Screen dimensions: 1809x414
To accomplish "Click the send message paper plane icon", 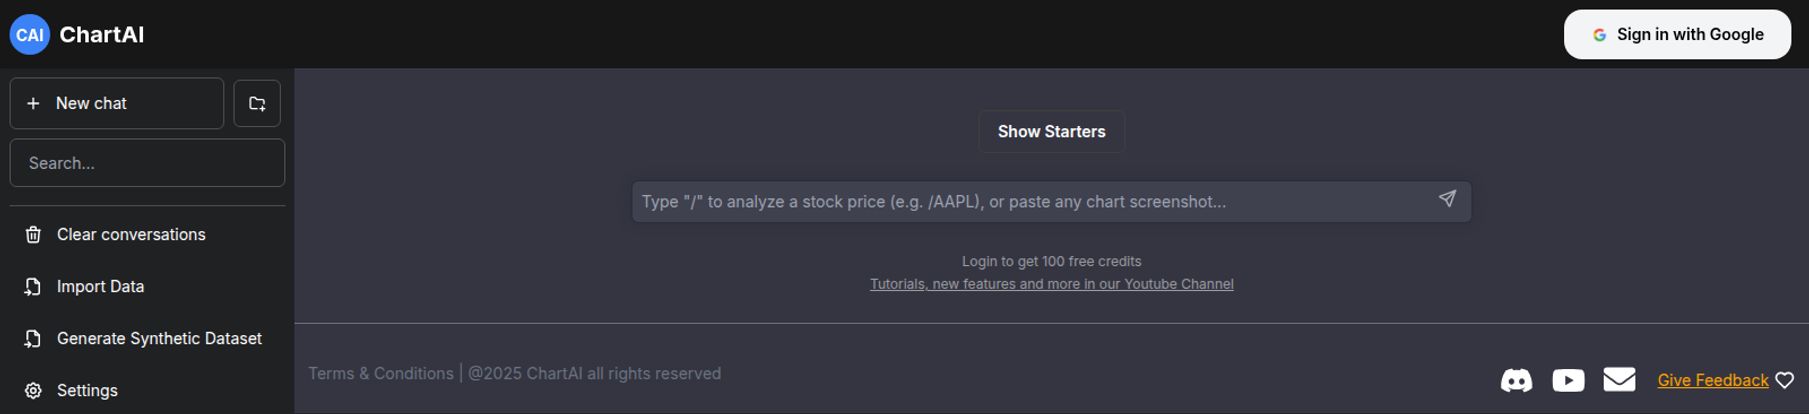I will [1447, 199].
